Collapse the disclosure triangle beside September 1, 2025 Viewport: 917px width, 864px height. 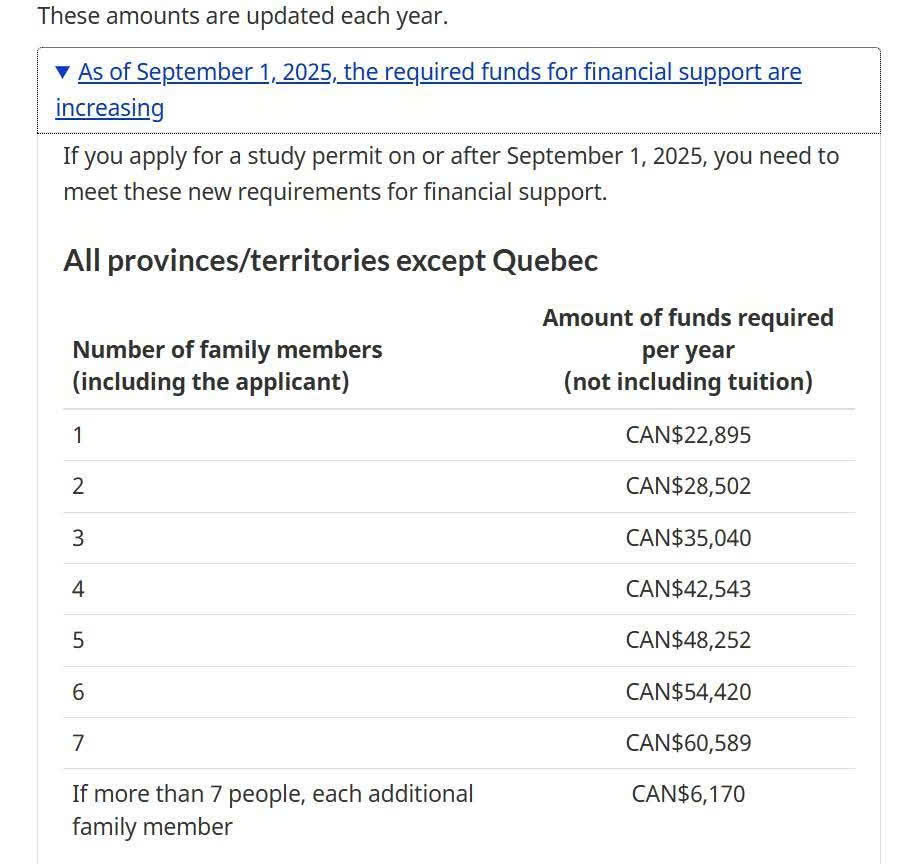click(x=63, y=72)
